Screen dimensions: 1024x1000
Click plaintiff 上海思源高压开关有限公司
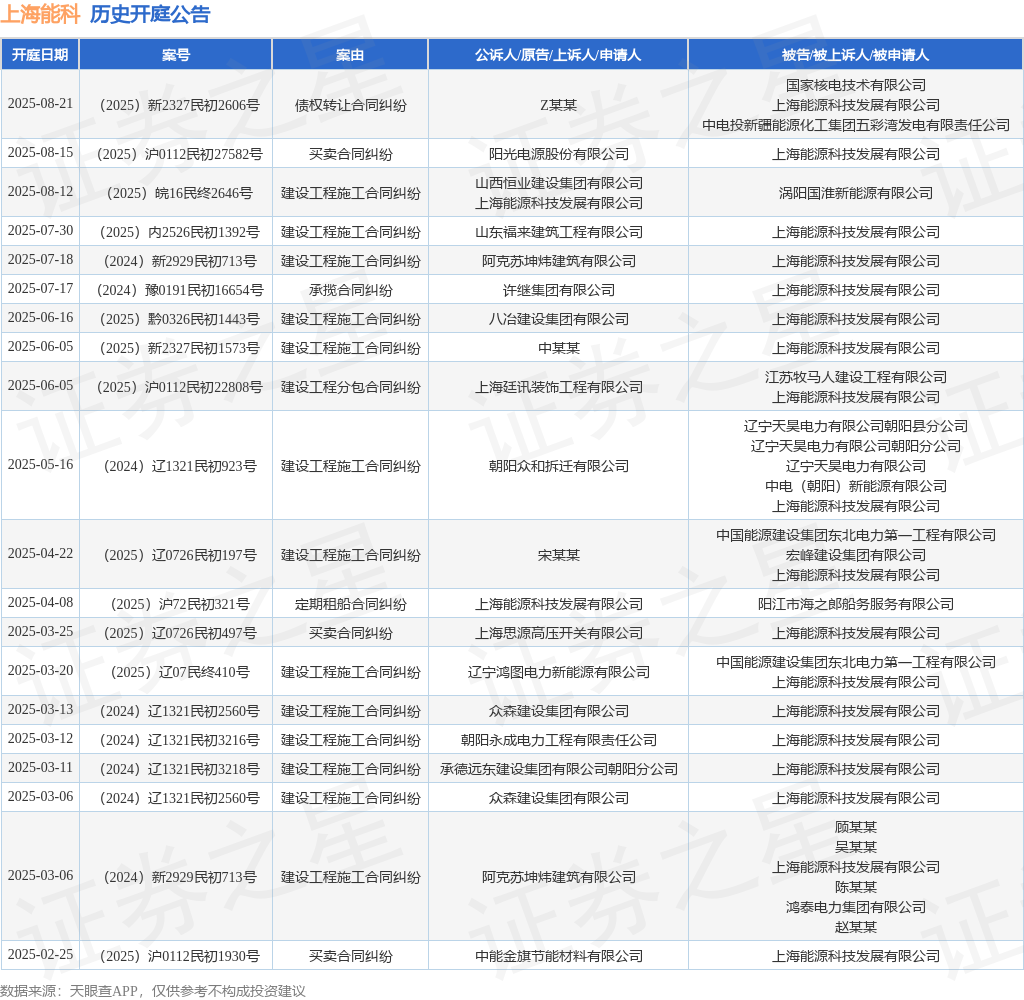click(x=558, y=633)
